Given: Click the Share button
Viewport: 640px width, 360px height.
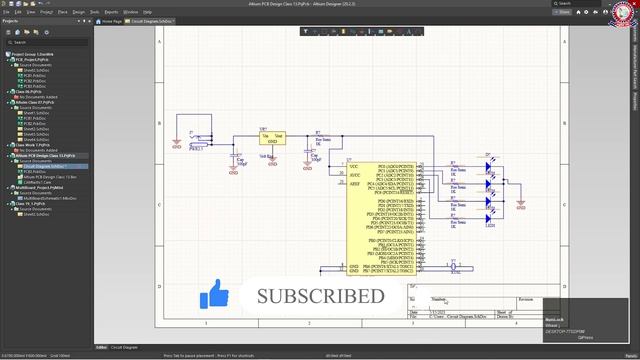Looking at the screenshot, I should click(562, 12).
